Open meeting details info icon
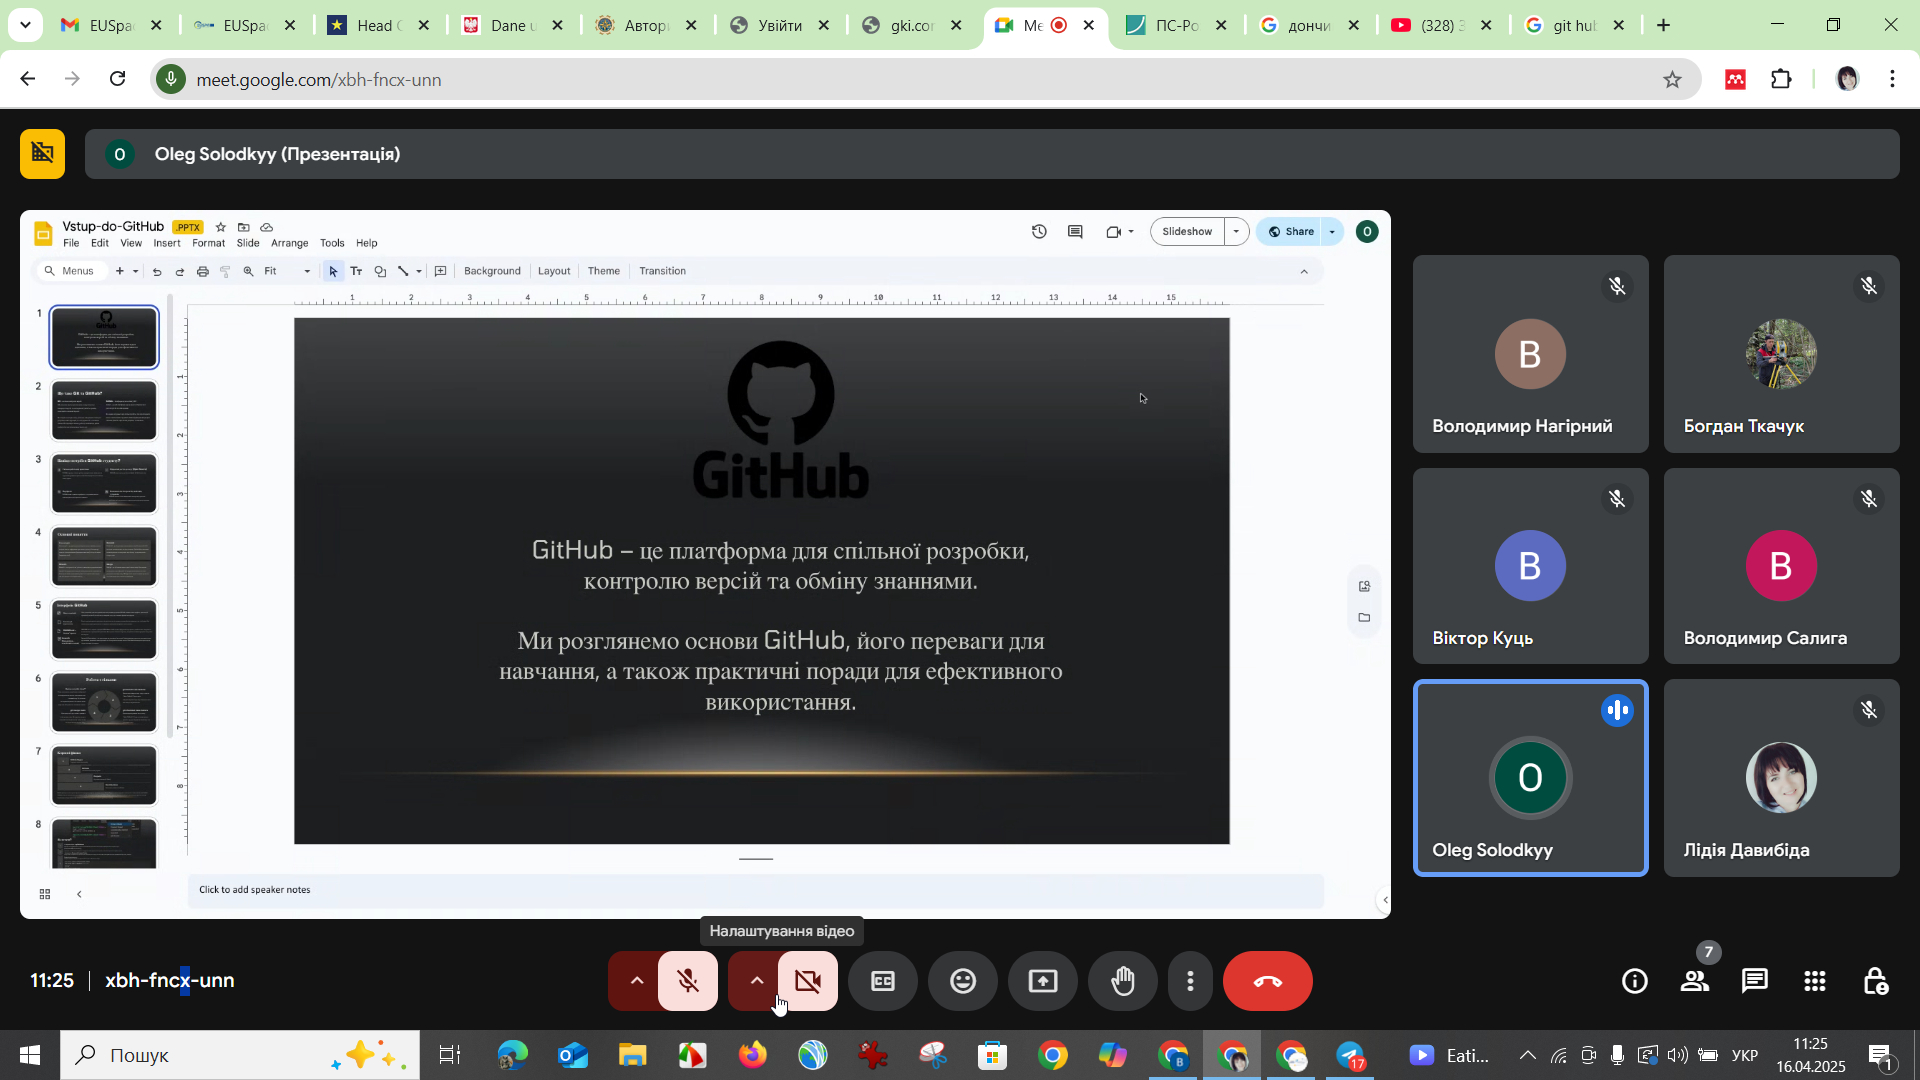Screen dimensions: 1920x1080 [1635, 981]
